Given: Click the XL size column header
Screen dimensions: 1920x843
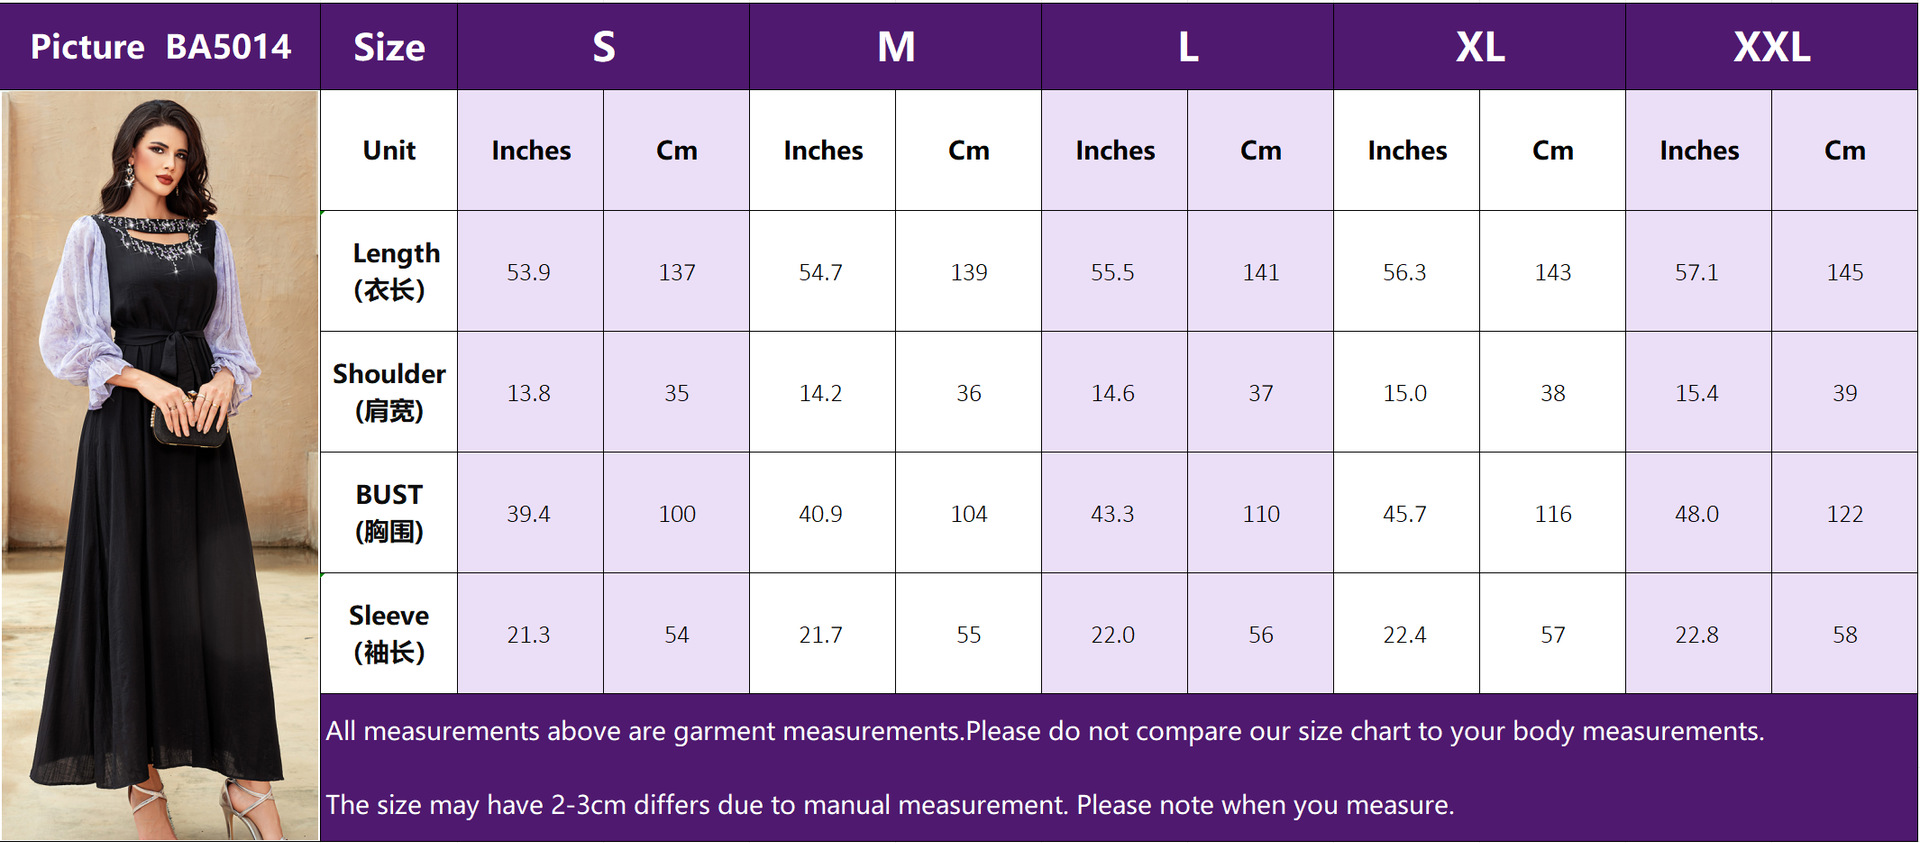Looking at the screenshot, I should point(1479,47).
